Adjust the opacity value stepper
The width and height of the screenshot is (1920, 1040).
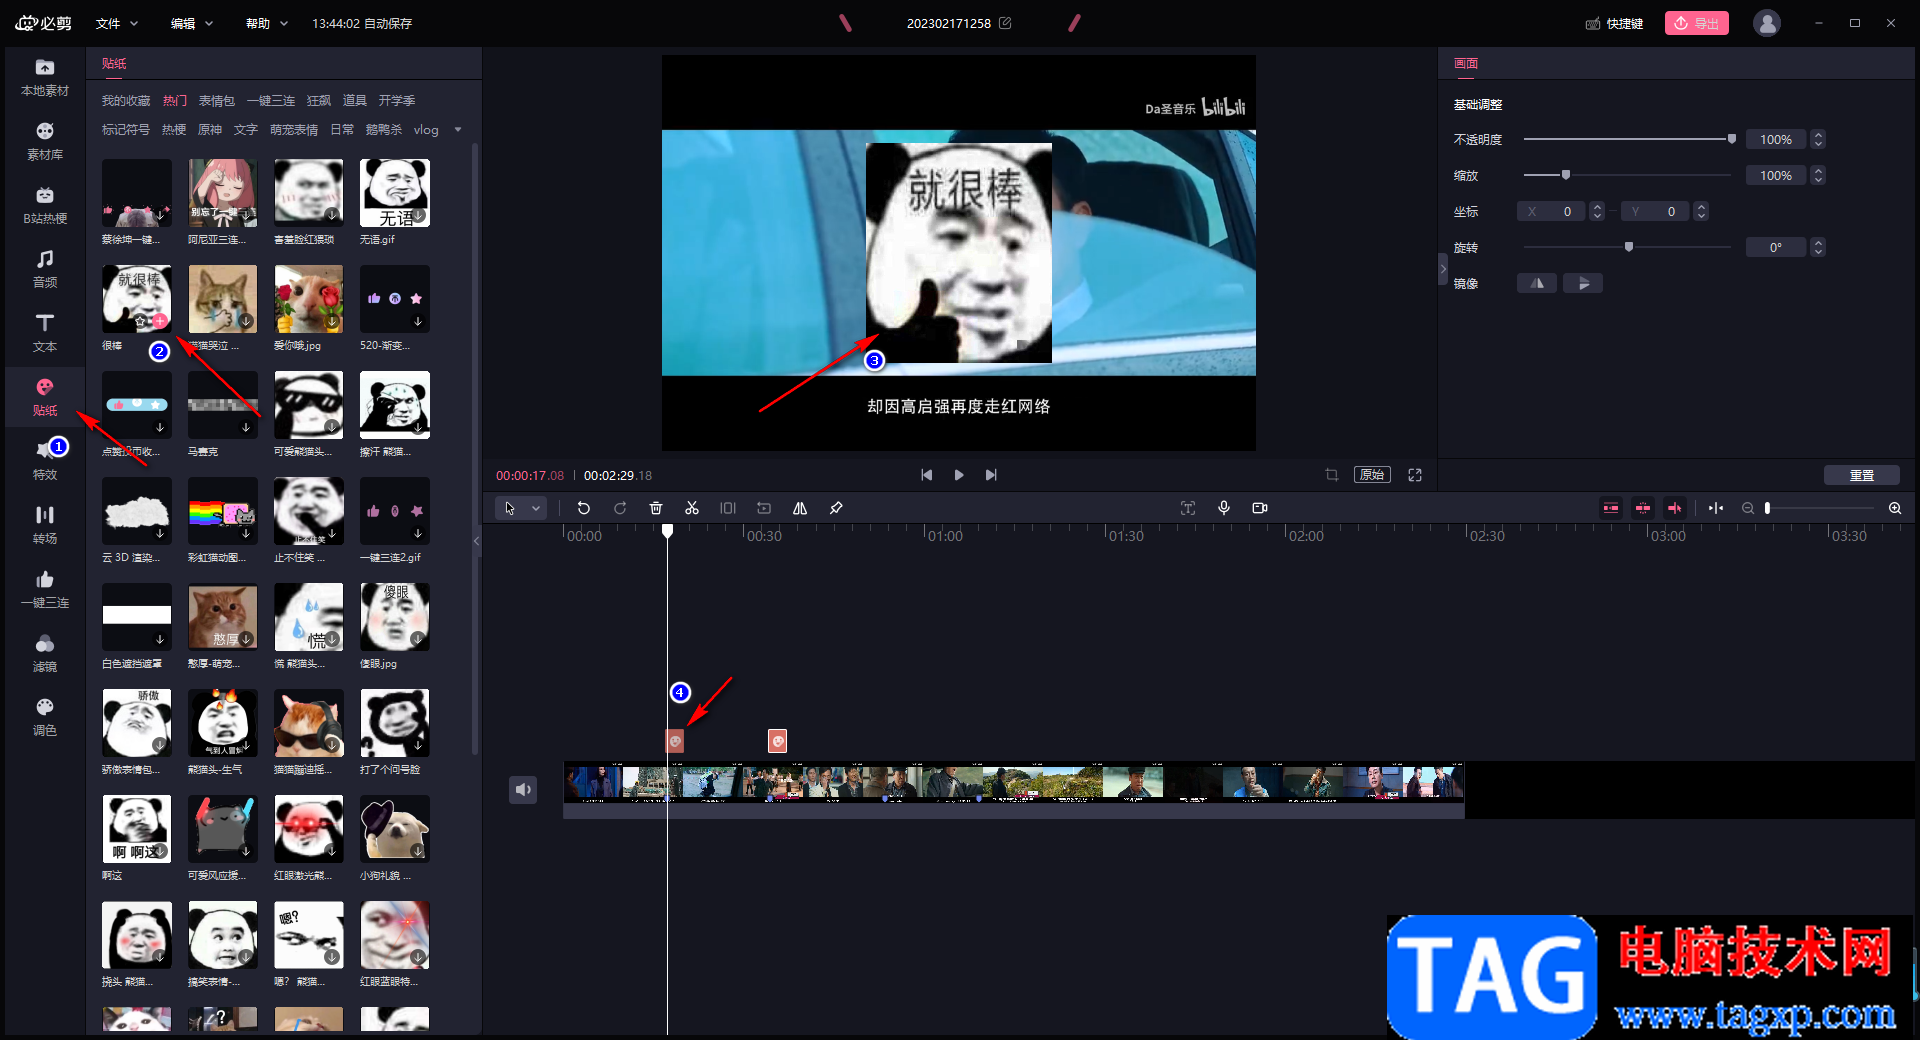point(1819,139)
